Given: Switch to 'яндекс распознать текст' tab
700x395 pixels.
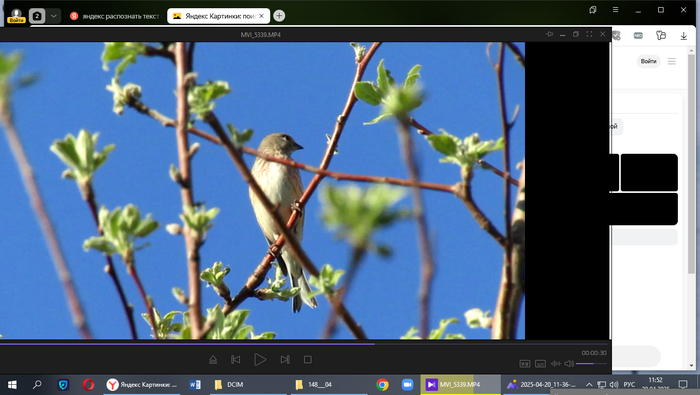Looking at the screenshot, I should (115, 16).
